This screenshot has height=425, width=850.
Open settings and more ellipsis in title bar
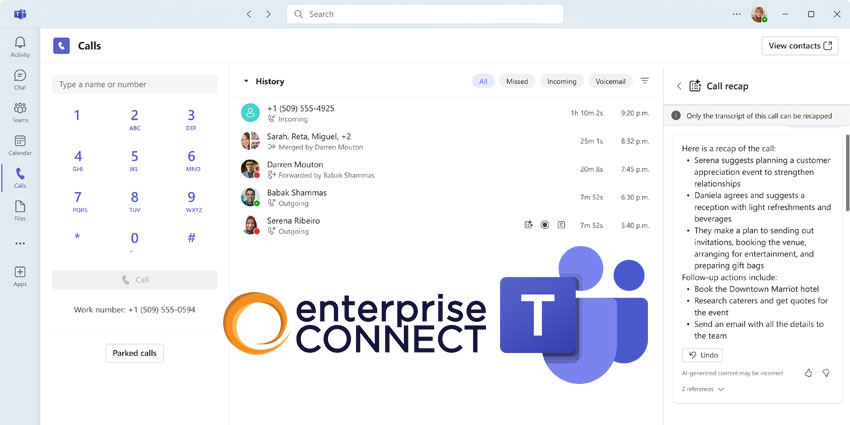[736, 14]
